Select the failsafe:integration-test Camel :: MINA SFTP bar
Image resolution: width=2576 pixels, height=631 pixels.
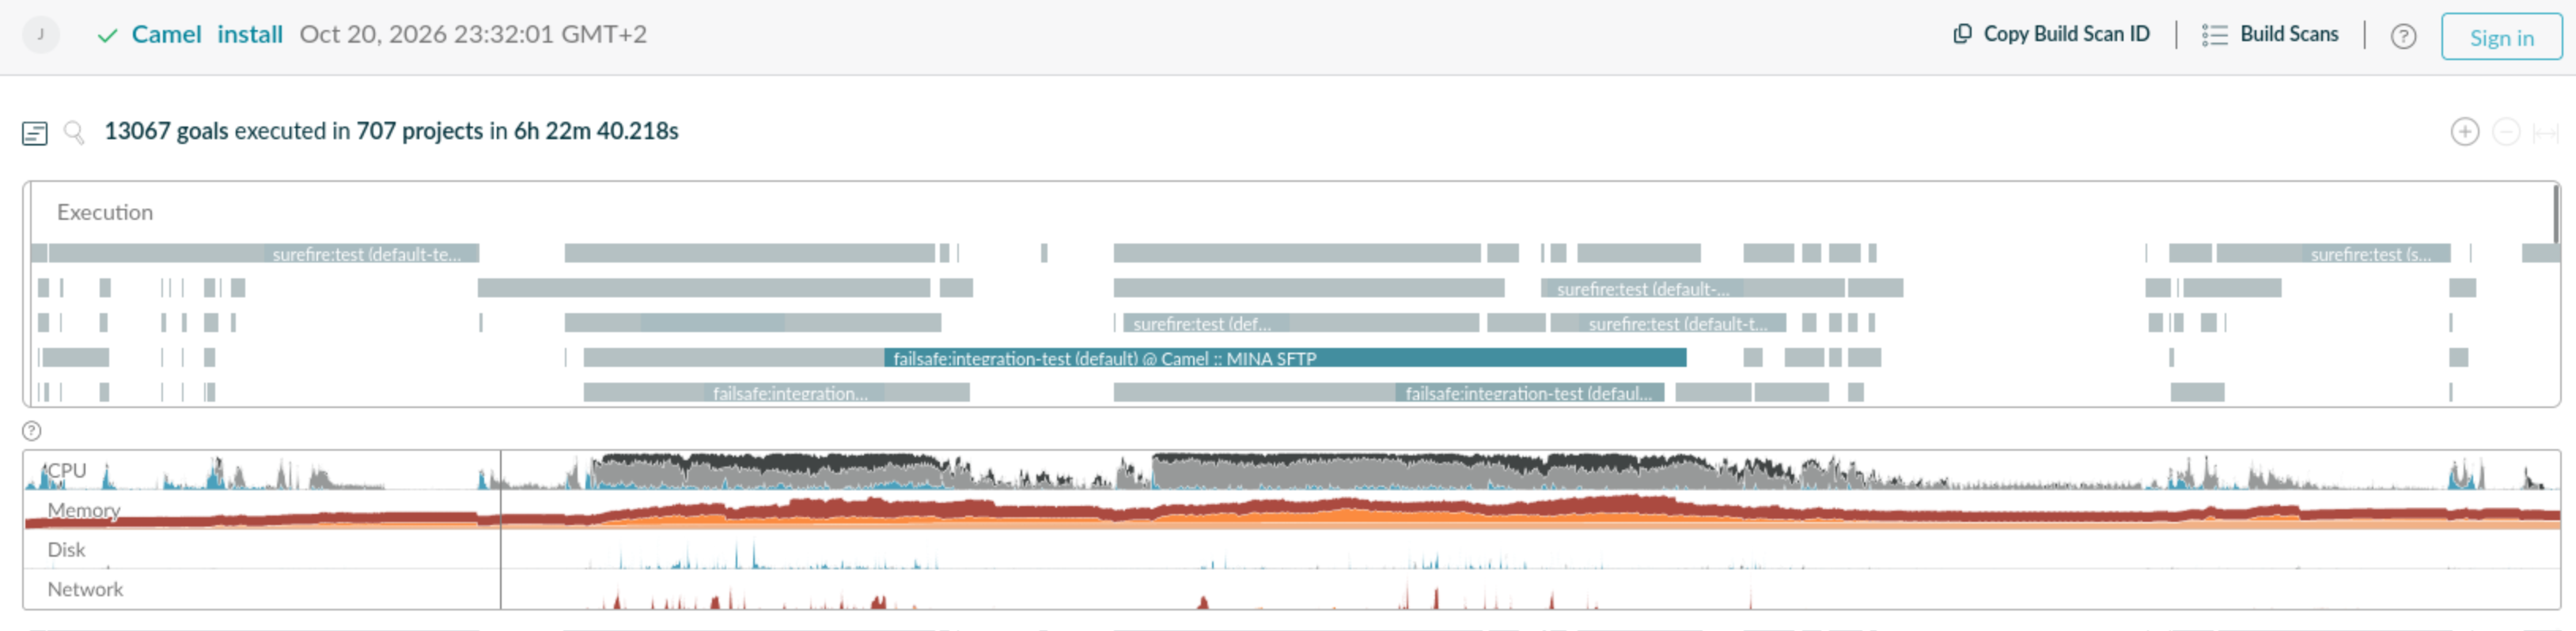pyautogui.click(x=1285, y=357)
